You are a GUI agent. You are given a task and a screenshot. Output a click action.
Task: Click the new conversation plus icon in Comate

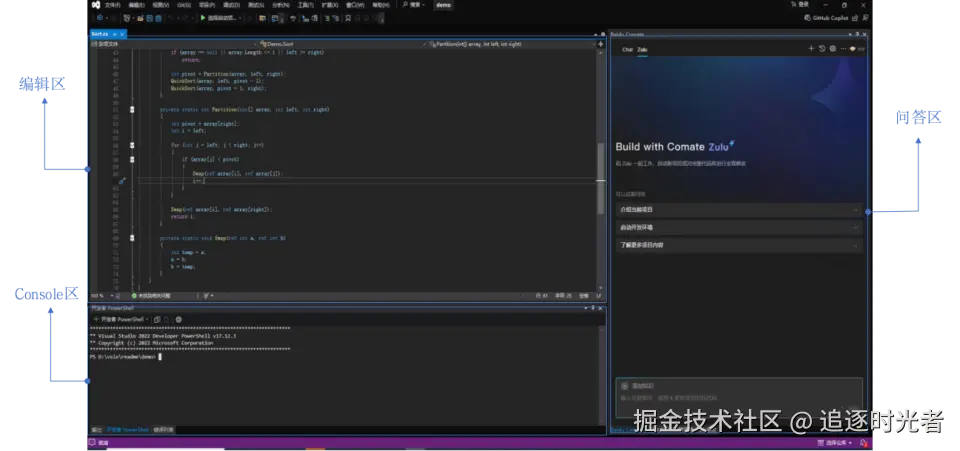point(811,48)
